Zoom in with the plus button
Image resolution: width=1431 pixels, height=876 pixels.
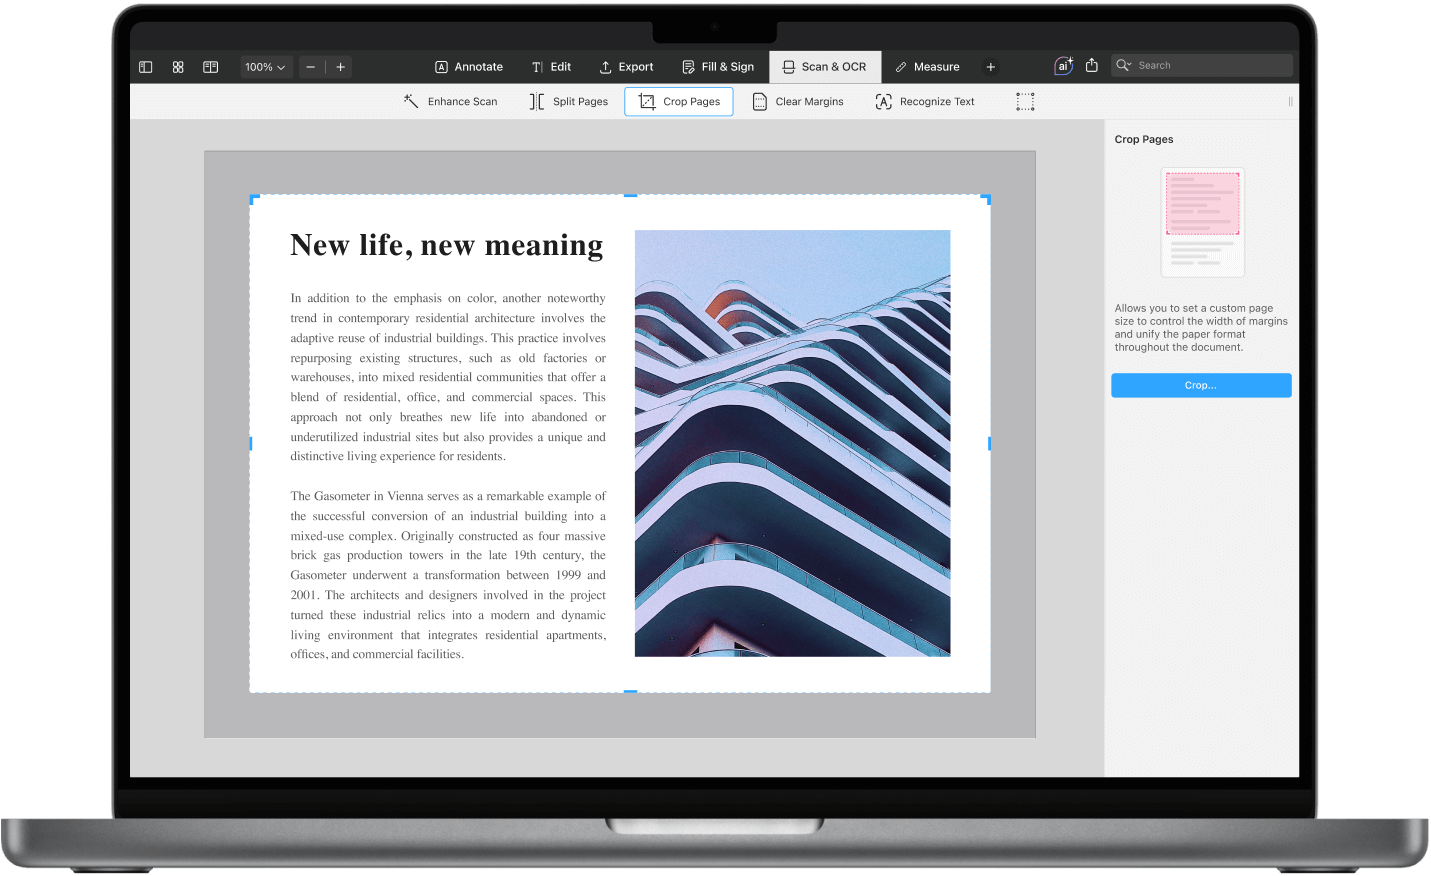tap(341, 67)
